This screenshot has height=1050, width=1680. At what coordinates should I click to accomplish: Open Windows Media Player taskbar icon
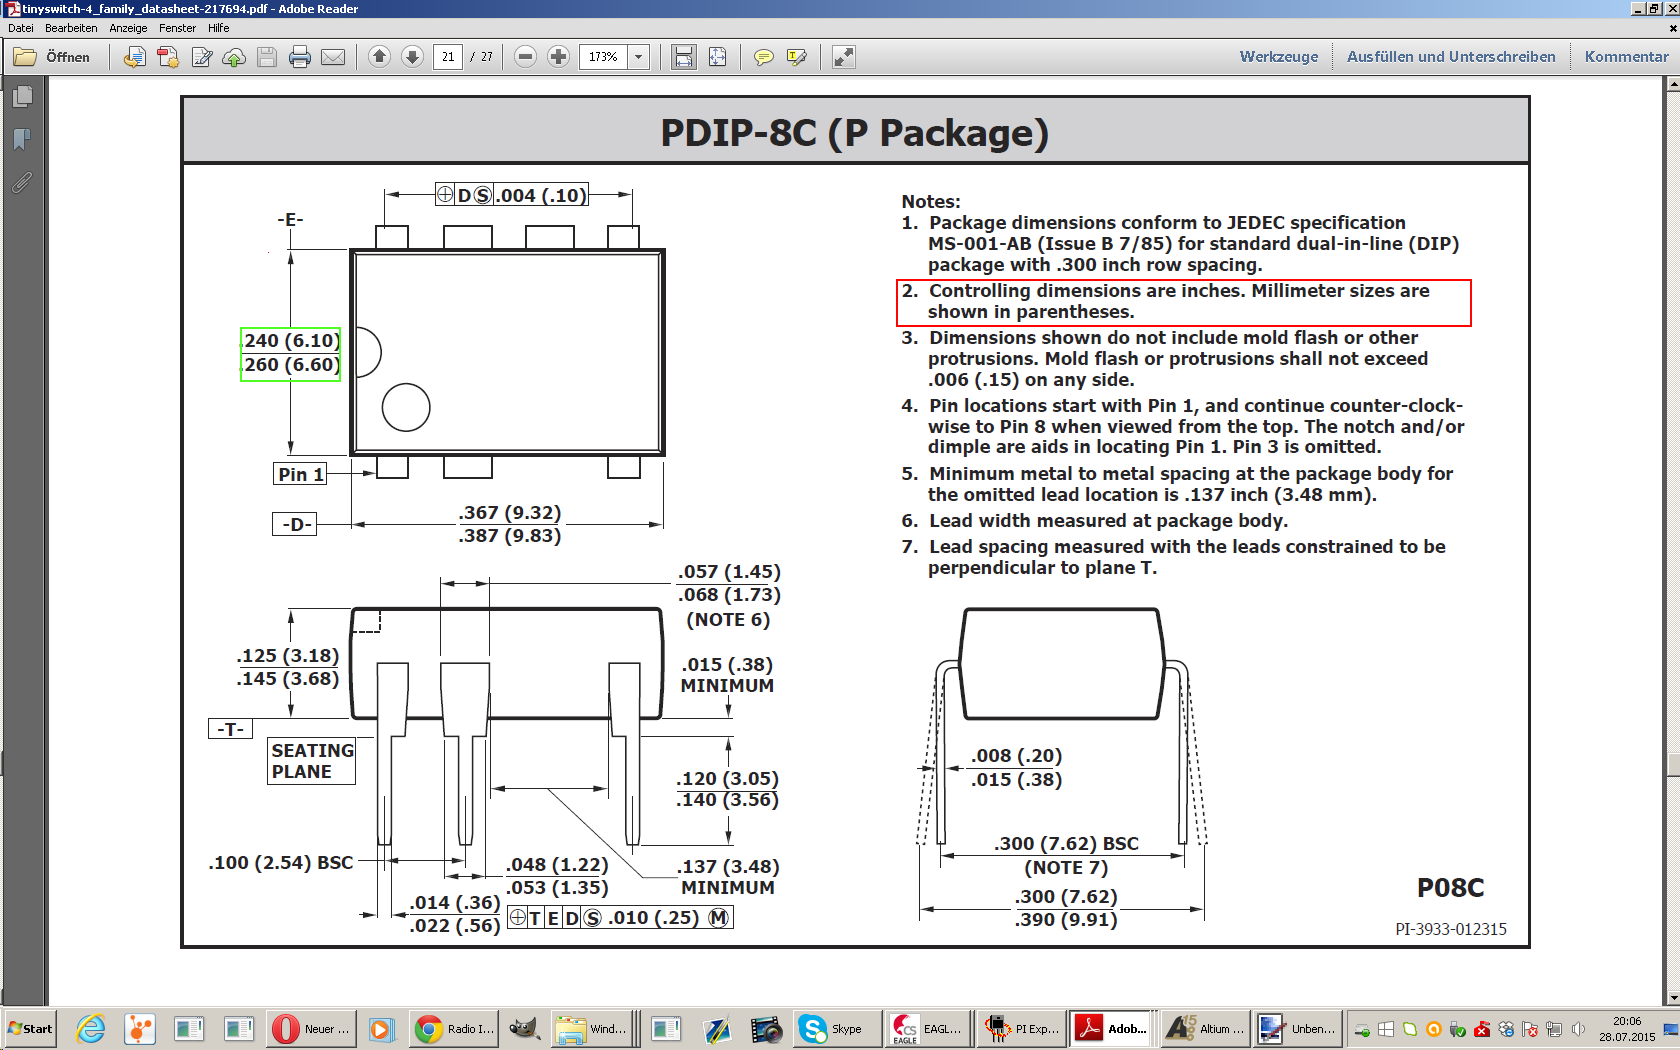click(381, 1029)
